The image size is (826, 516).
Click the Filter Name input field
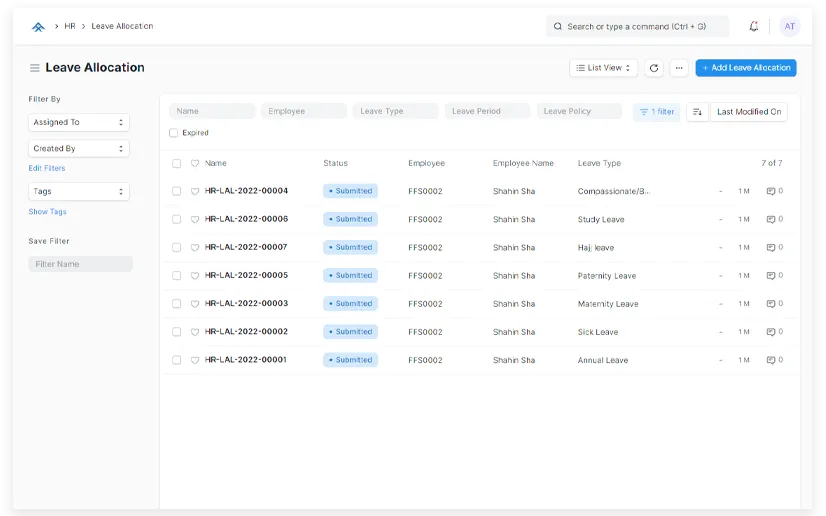point(81,264)
